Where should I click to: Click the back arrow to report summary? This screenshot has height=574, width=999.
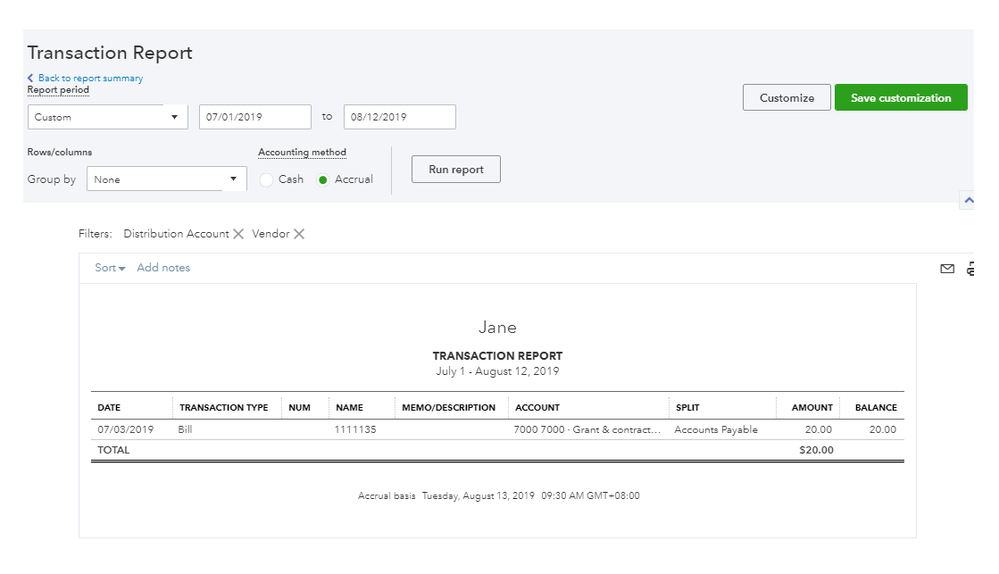coord(31,78)
